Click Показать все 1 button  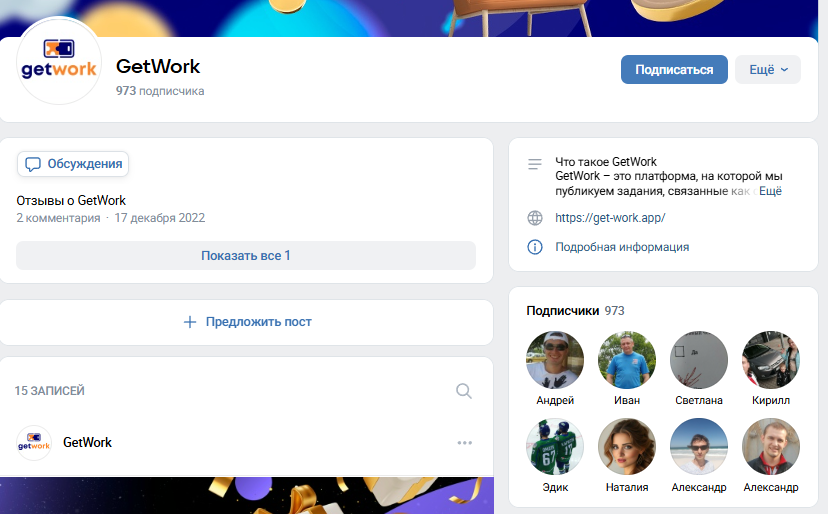pos(246,256)
